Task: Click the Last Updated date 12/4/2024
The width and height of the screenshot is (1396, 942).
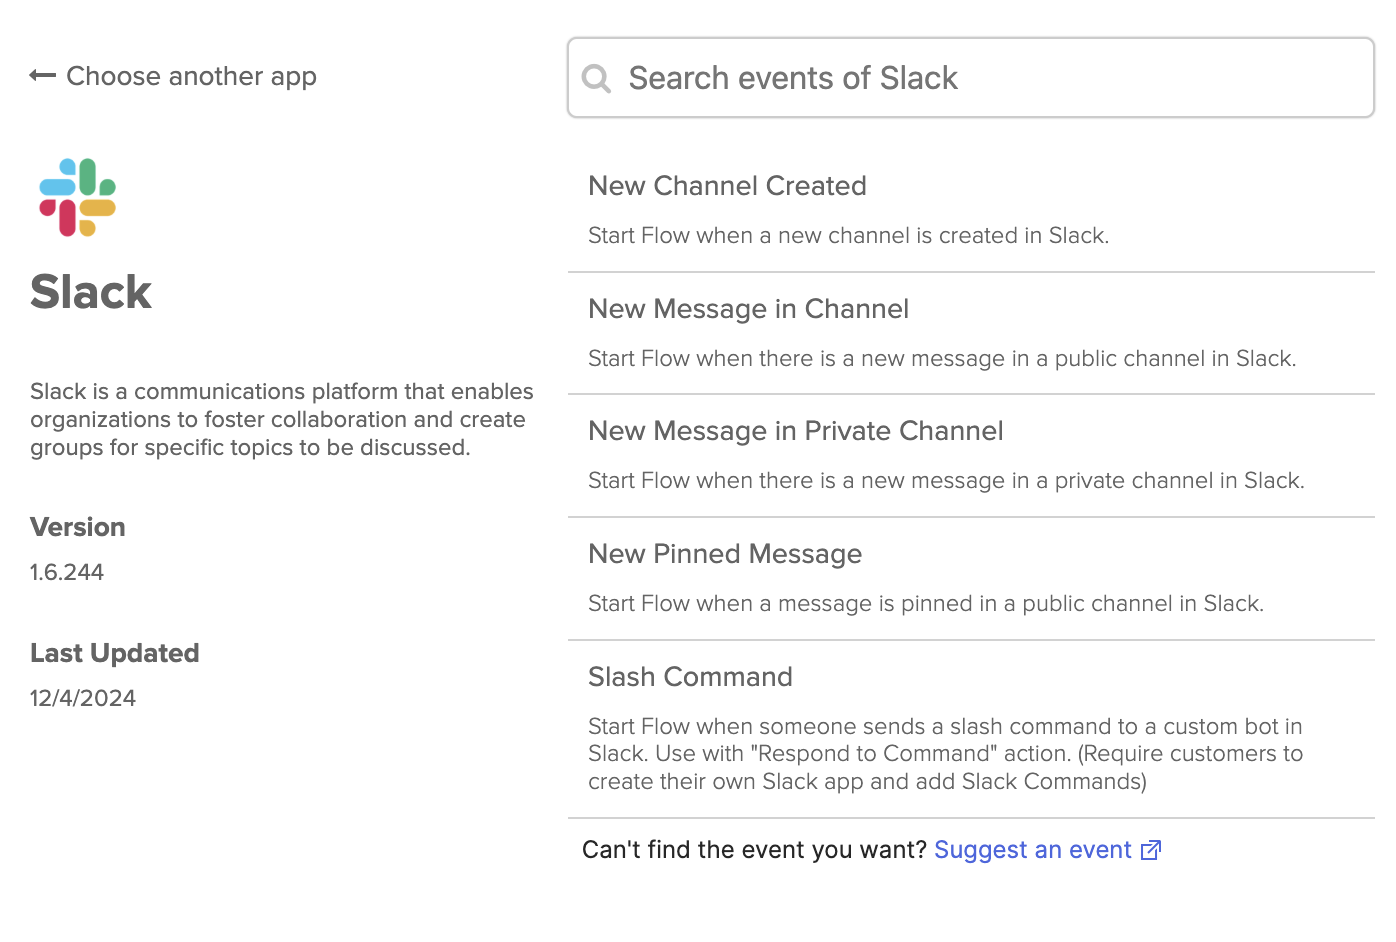Action: point(82,697)
